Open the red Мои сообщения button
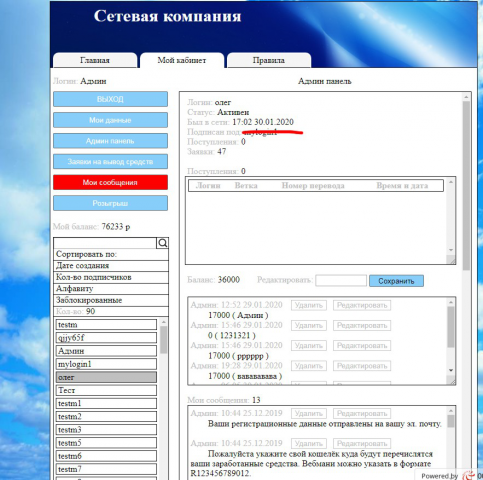Viewport: 483px width, 480px height. click(x=110, y=182)
